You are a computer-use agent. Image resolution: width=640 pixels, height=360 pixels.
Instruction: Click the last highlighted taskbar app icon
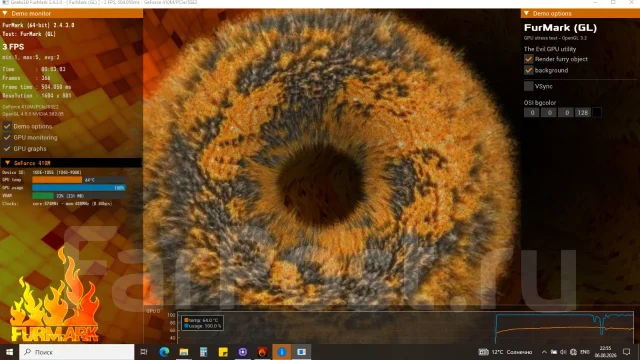(x=301, y=352)
